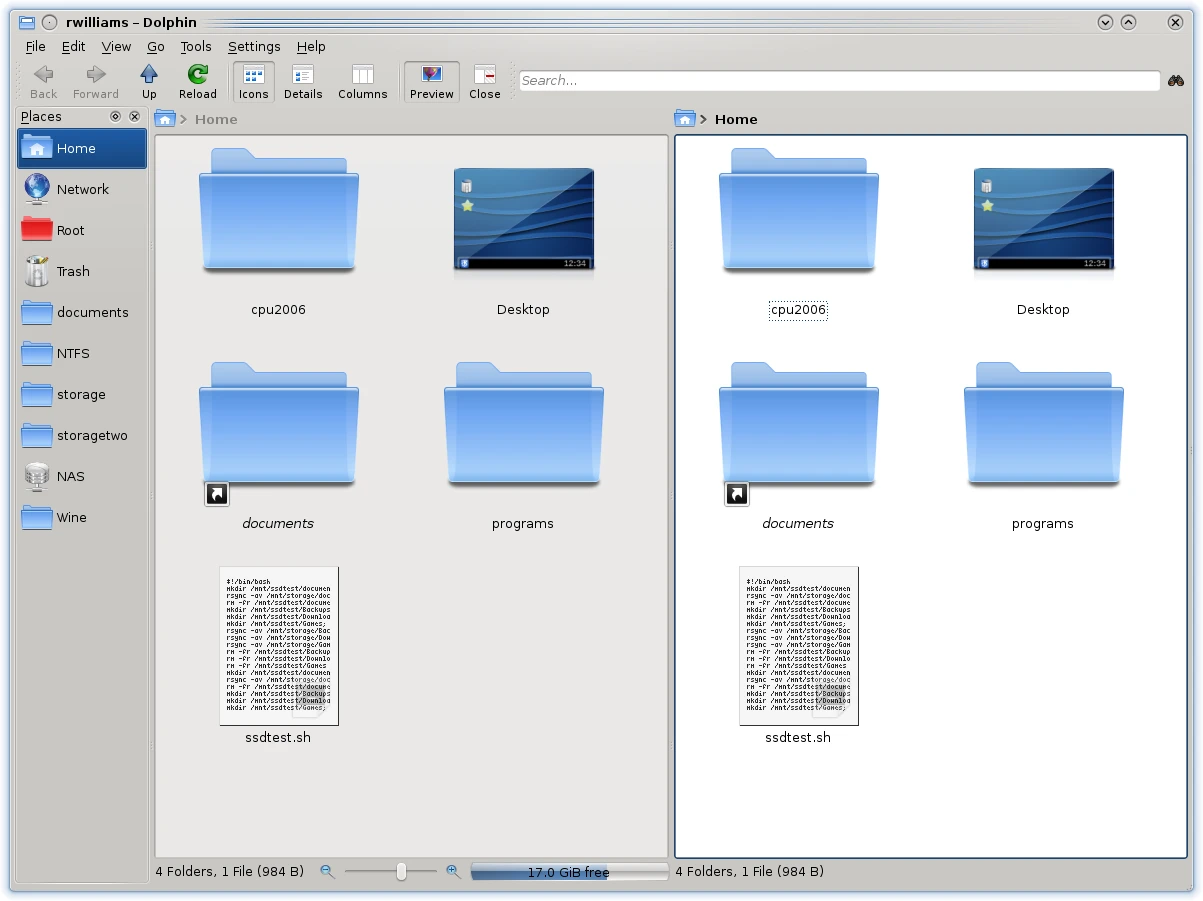
Task: Click the window menu icon in title bar
Action: tap(27, 22)
